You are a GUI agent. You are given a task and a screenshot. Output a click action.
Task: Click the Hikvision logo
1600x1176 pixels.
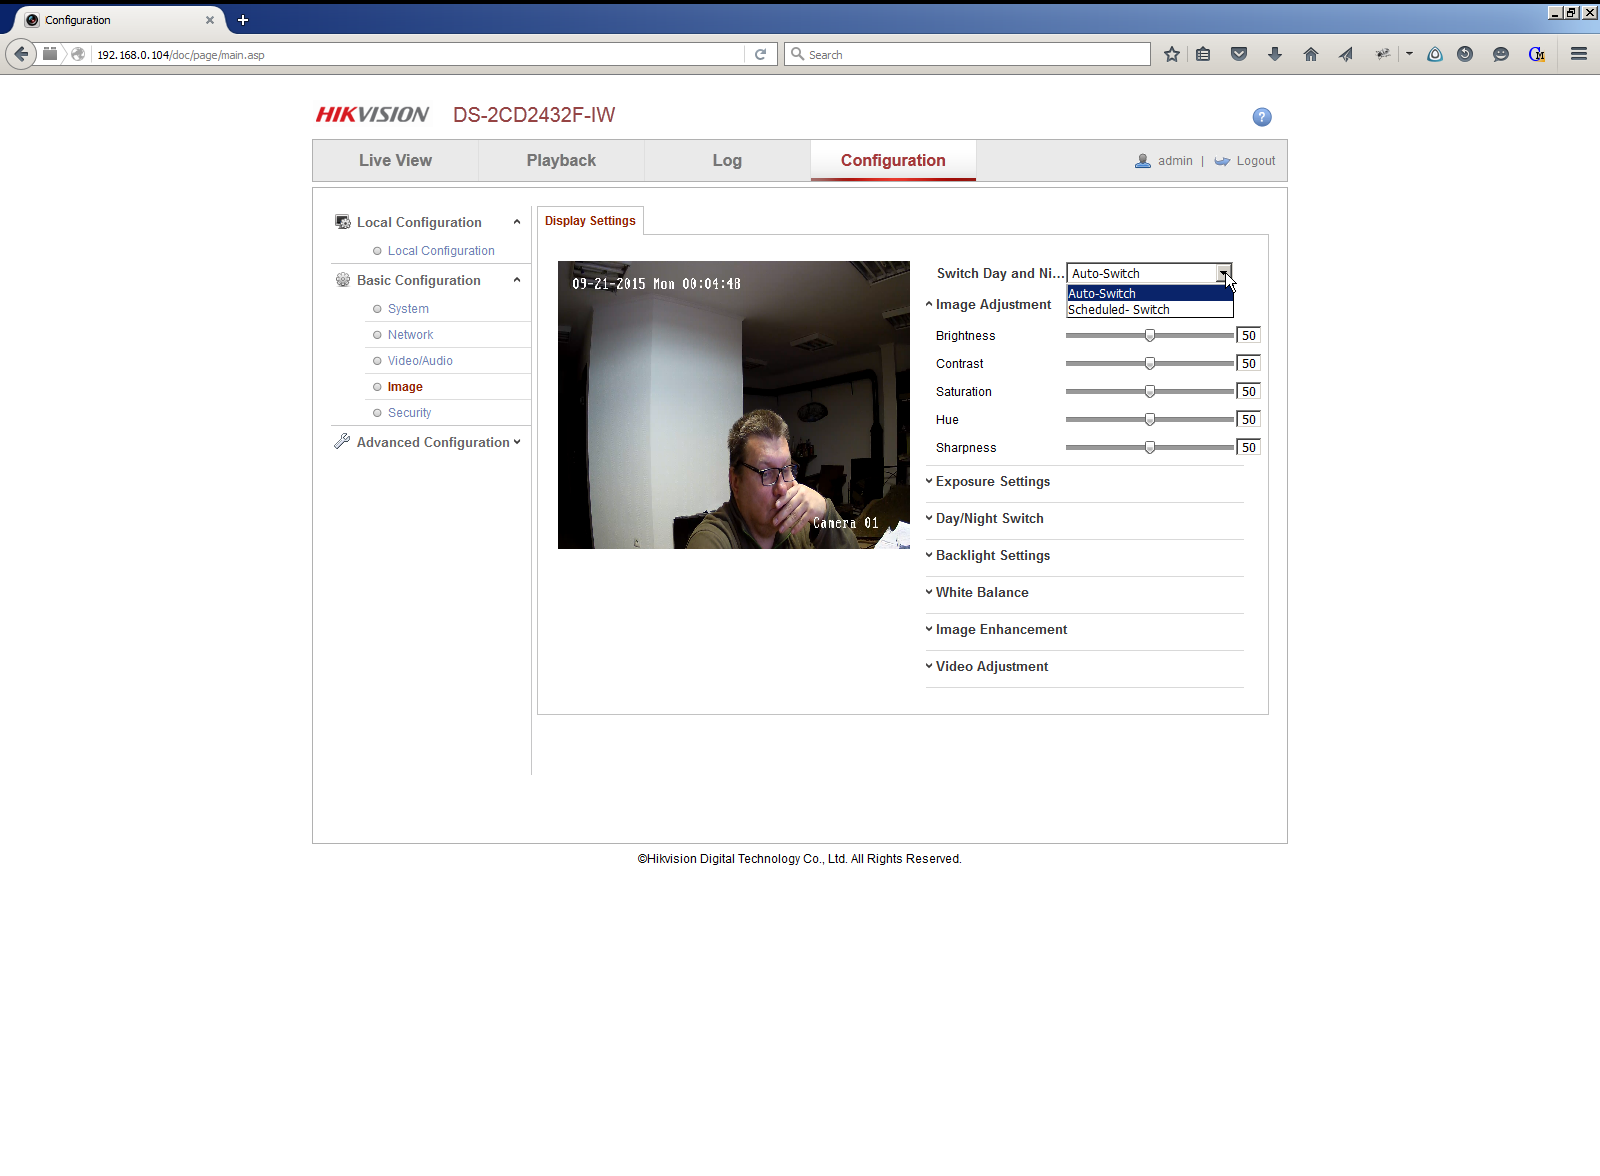[372, 115]
